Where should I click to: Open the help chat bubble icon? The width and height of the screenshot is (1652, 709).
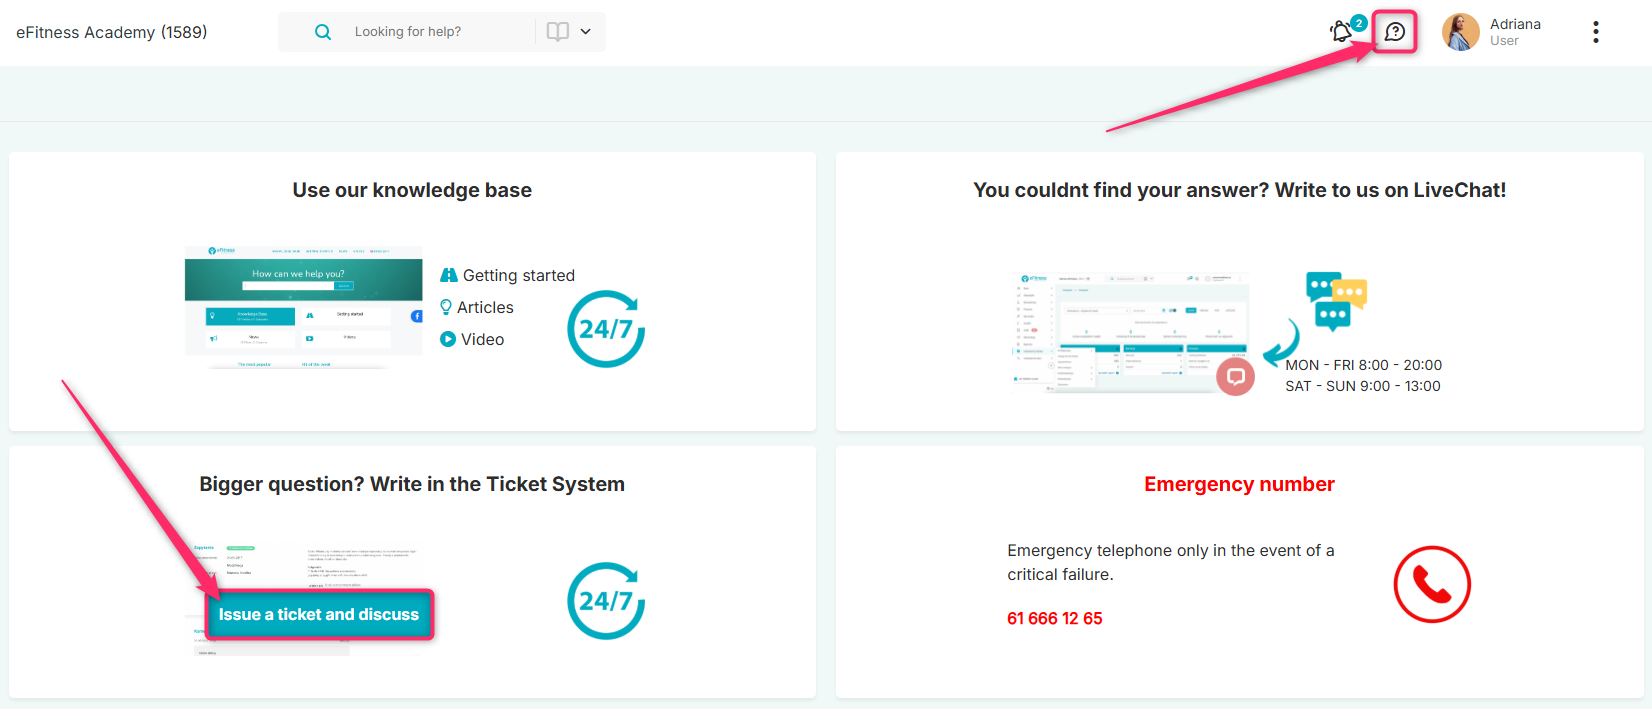[x=1395, y=32]
